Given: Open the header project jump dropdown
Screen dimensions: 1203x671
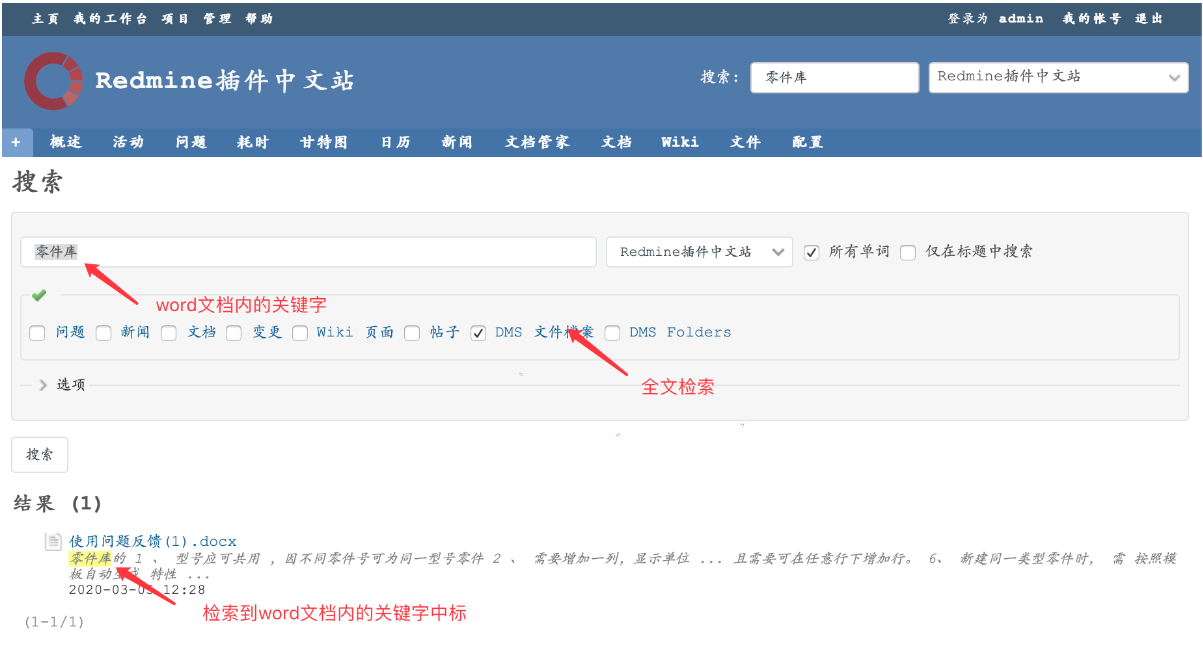Looking at the screenshot, I should point(1058,77).
